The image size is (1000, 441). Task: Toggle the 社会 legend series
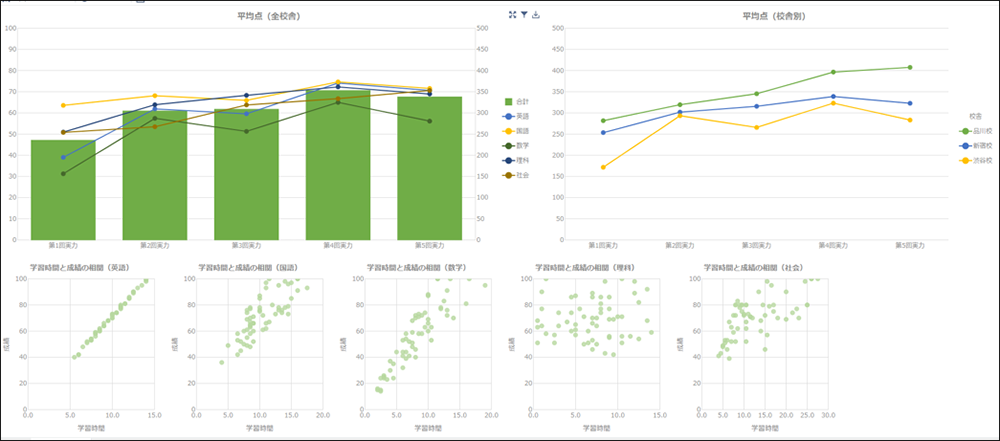pos(516,175)
